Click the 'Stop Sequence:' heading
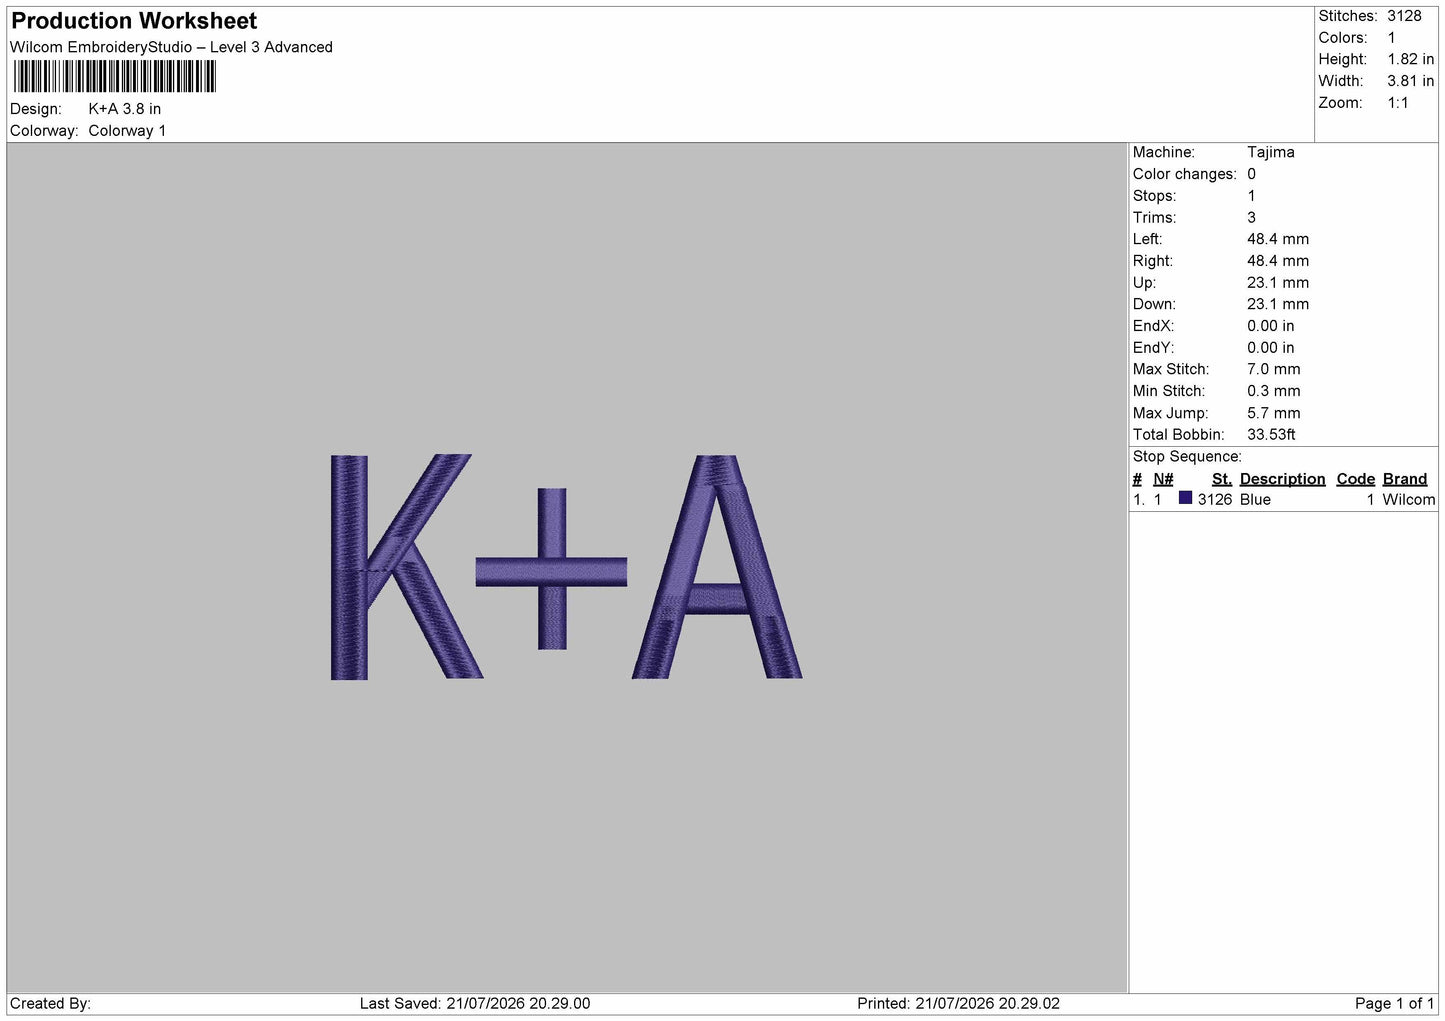This screenshot has width=1445, height=1021. [1187, 457]
